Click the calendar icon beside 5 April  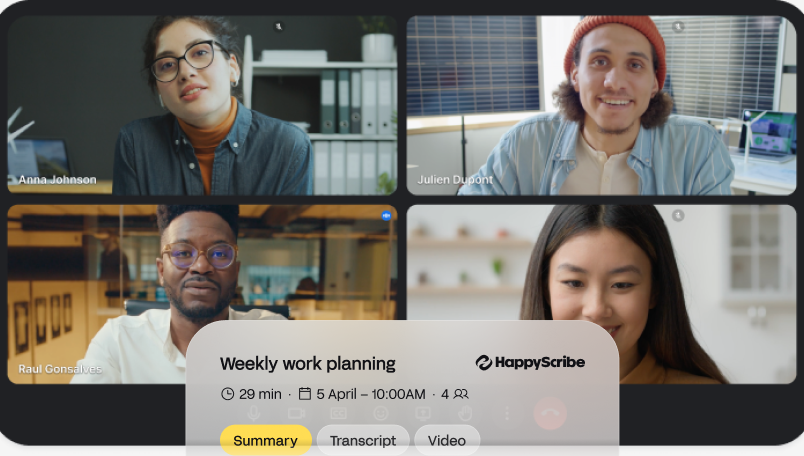pyautogui.click(x=305, y=393)
